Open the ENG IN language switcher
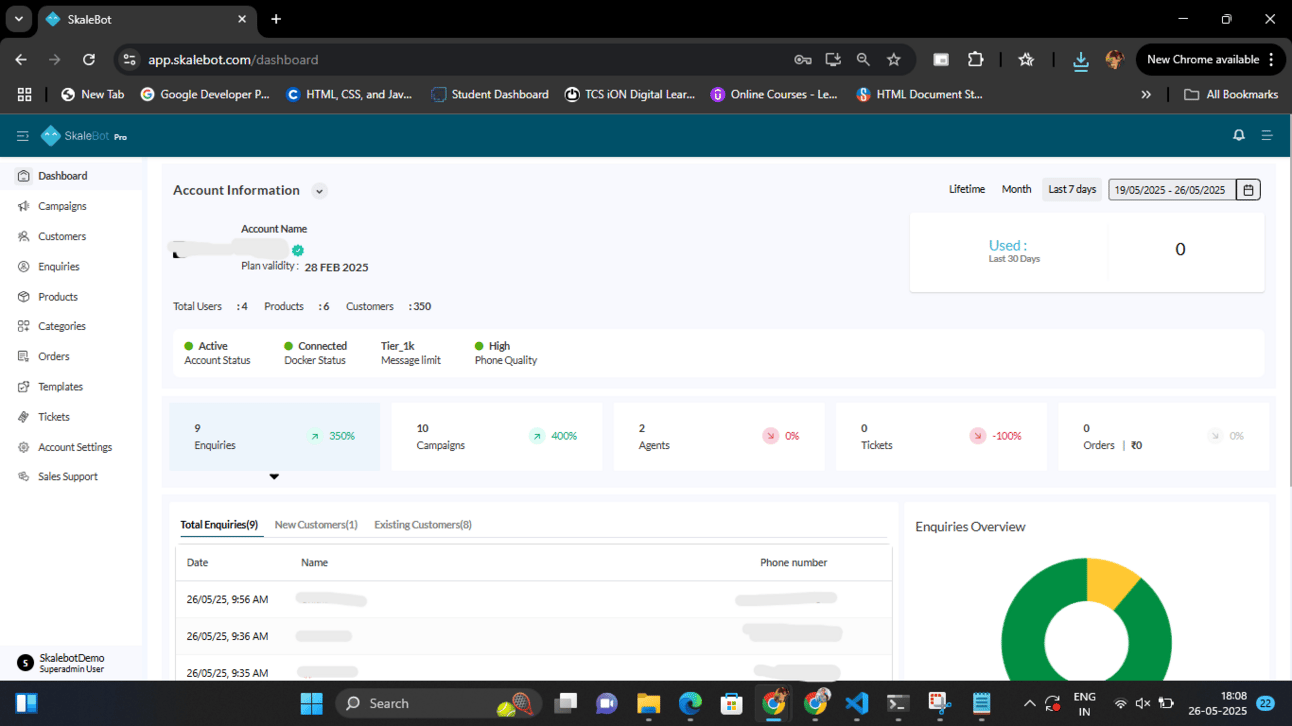Image resolution: width=1292 pixels, height=726 pixels. click(x=1084, y=704)
